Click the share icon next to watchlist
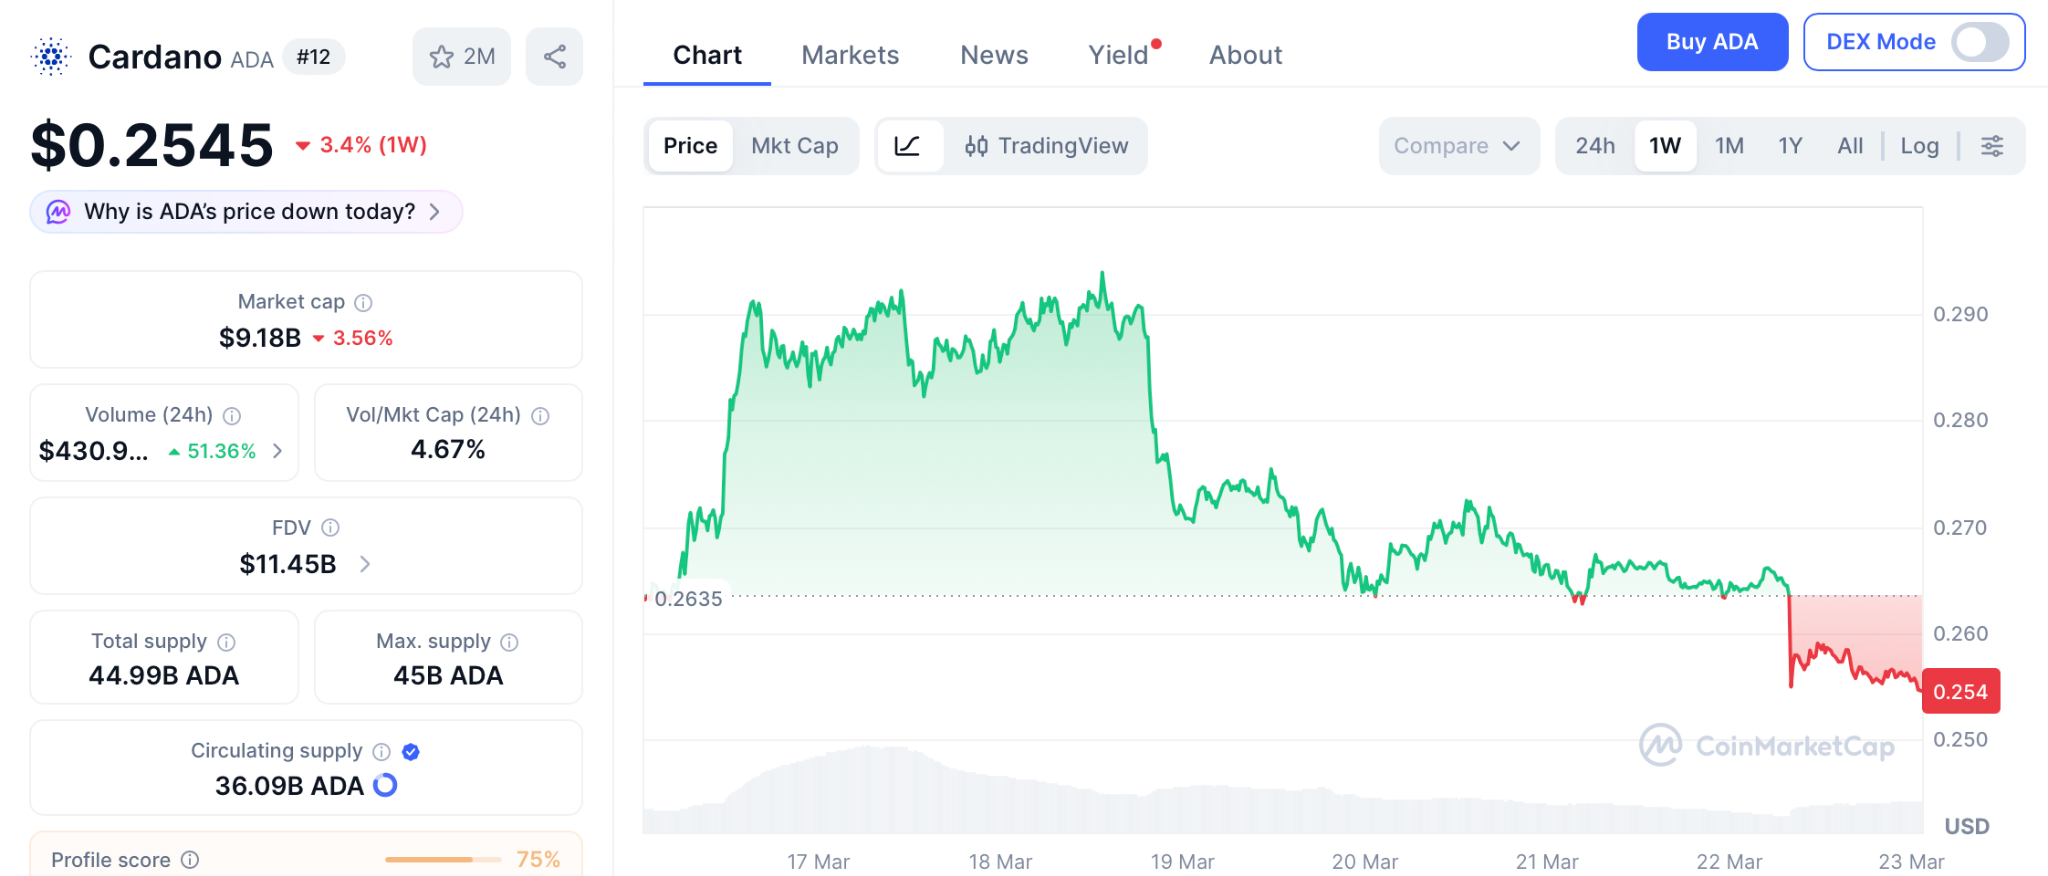Screen dimensions: 2048x876 click(x=555, y=57)
